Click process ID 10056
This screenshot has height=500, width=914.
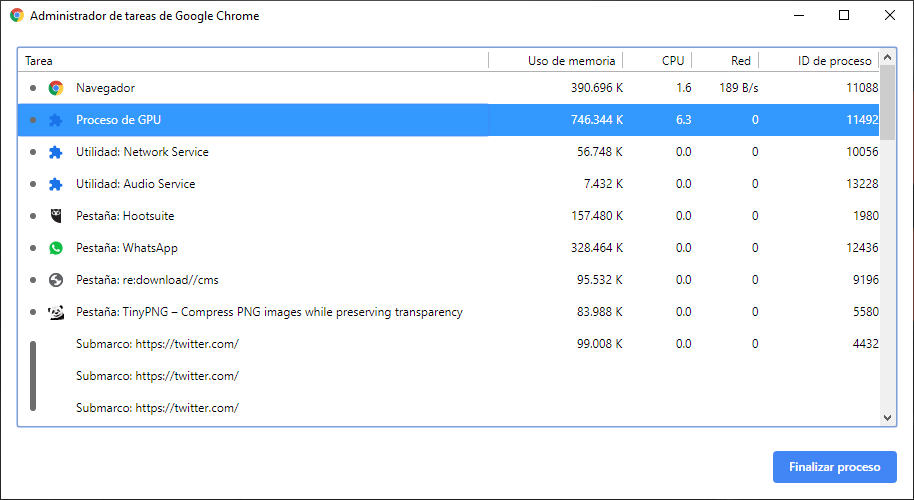click(x=862, y=152)
